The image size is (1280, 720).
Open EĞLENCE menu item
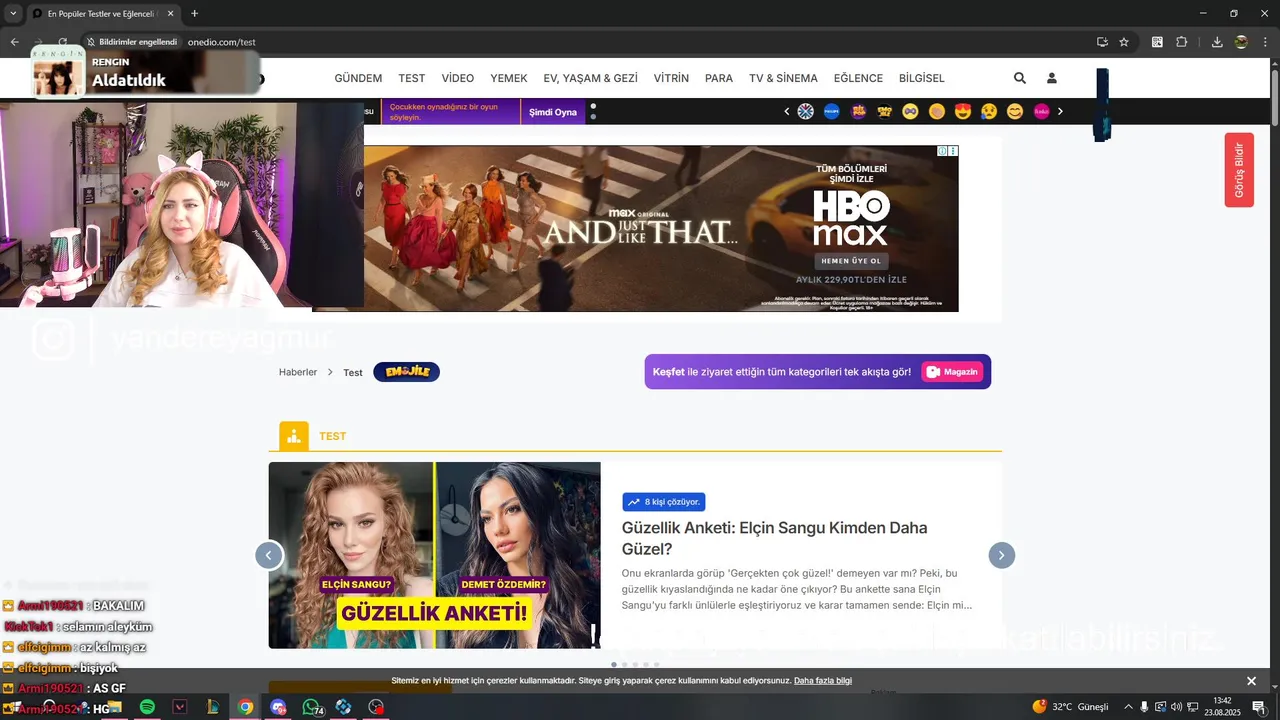858,78
